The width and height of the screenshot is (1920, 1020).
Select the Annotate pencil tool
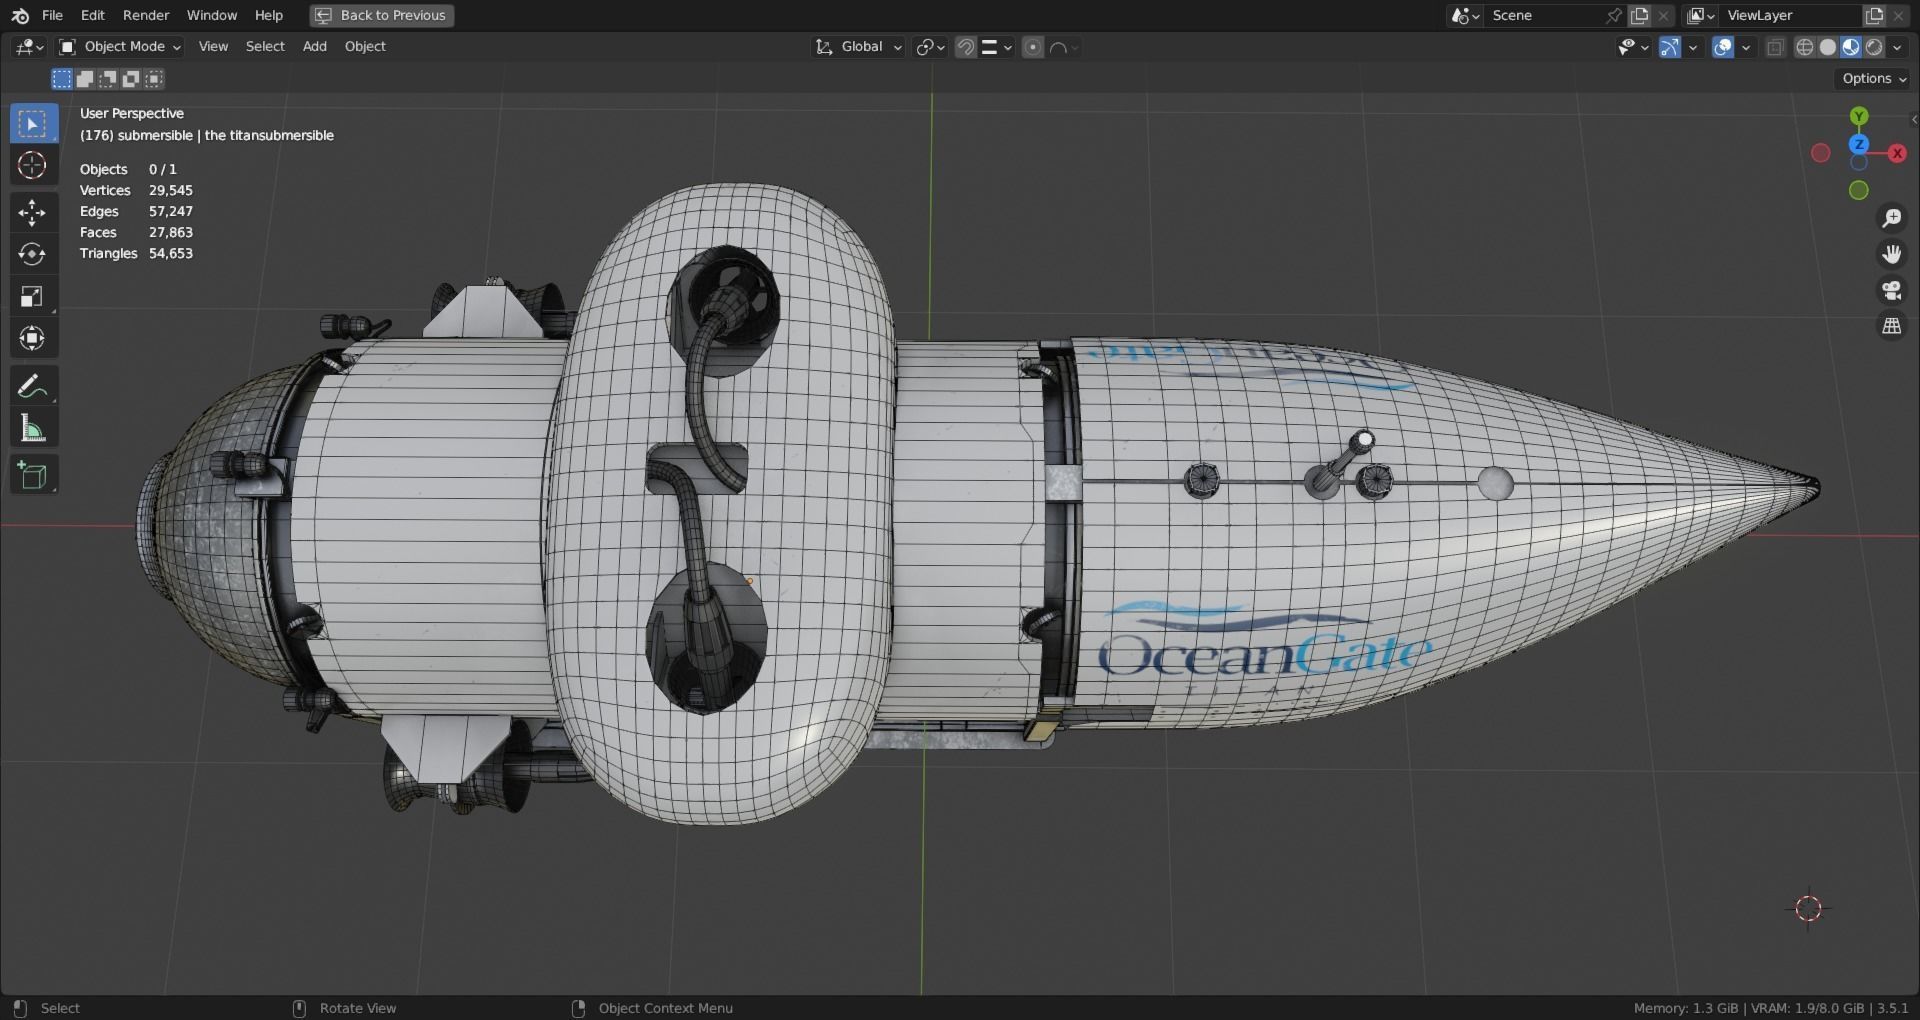tap(33, 386)
